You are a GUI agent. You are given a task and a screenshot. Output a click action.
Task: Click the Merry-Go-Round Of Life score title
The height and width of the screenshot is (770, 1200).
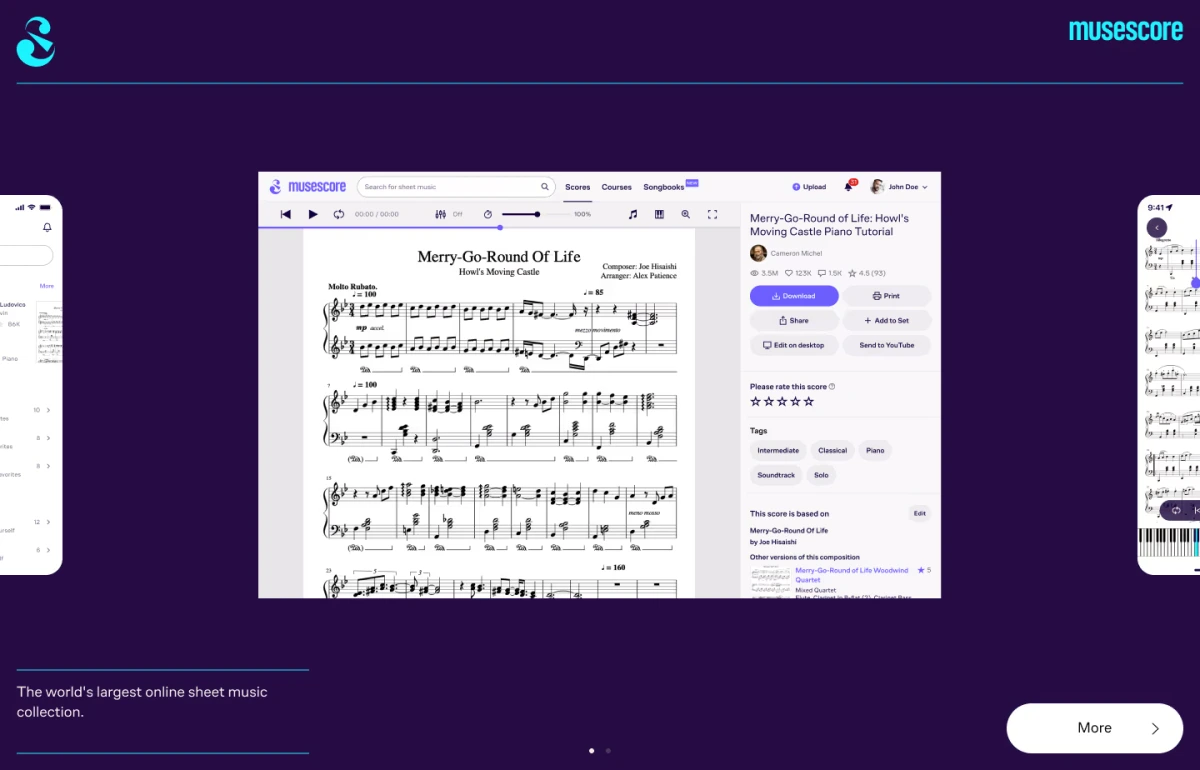(x=499, y=257)
